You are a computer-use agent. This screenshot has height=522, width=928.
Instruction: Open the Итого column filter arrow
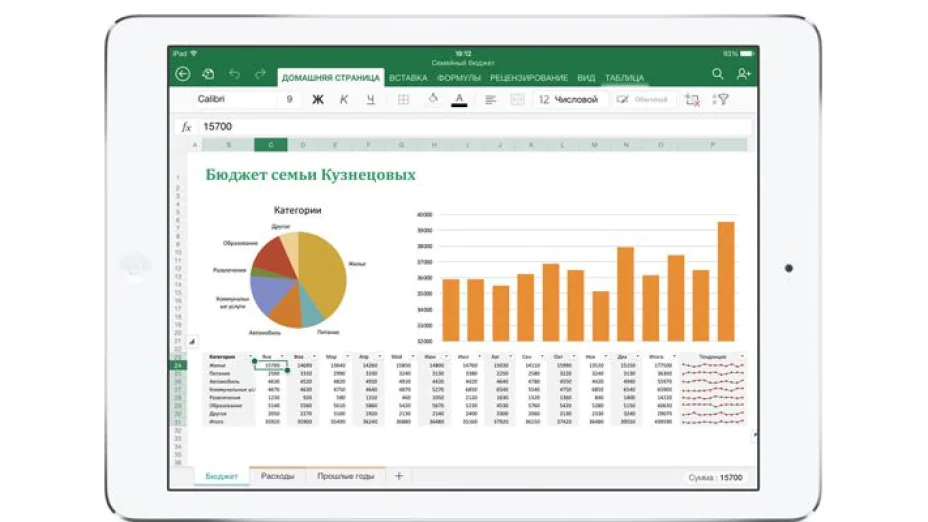(674, 357)
